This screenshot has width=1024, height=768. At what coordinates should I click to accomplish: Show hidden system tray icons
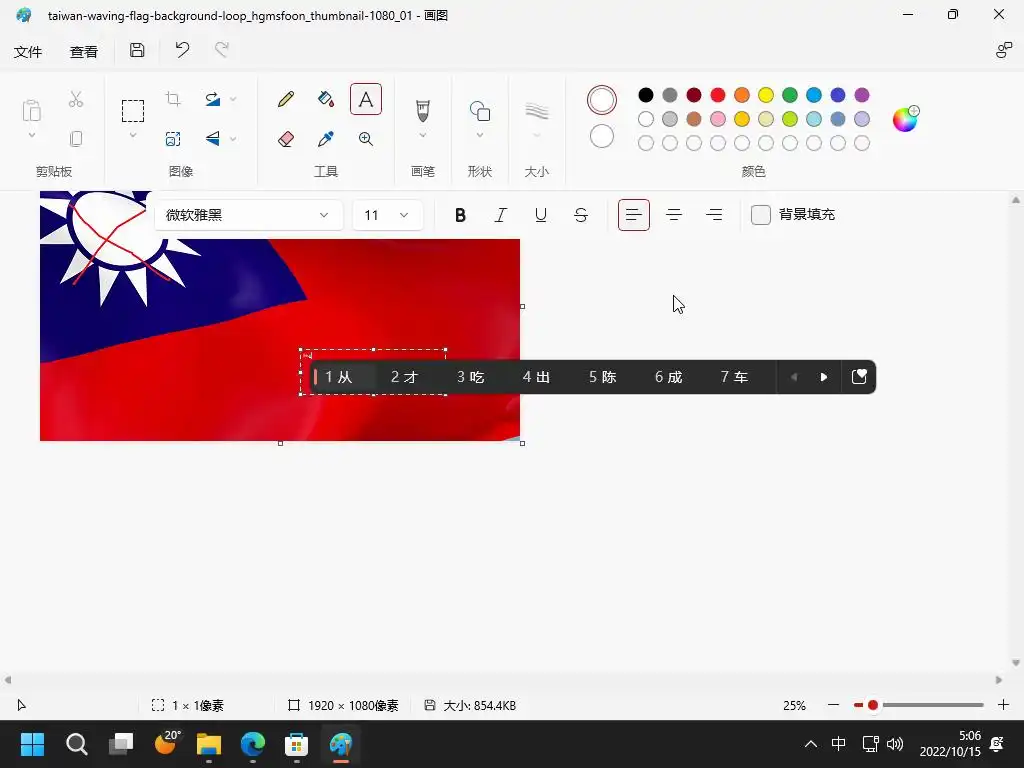810,744
